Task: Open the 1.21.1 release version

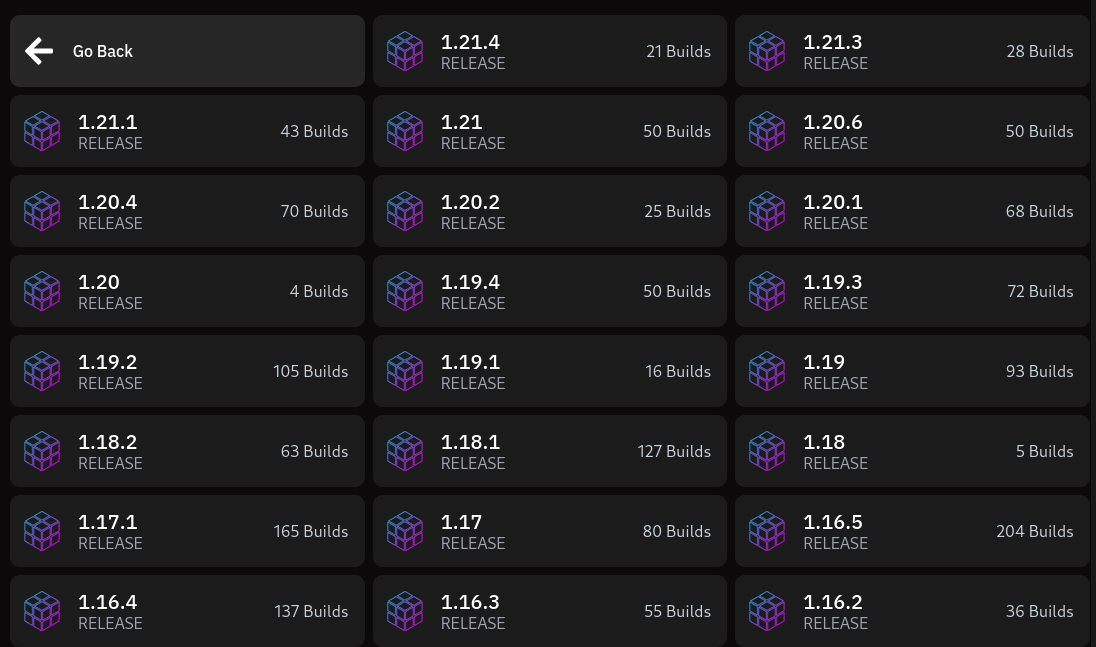Action: pos(187,131)
